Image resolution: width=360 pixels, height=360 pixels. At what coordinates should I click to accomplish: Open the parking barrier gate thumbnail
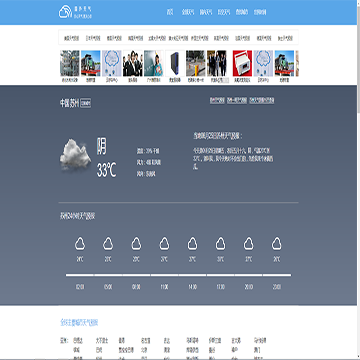click(x=195, y=63)
